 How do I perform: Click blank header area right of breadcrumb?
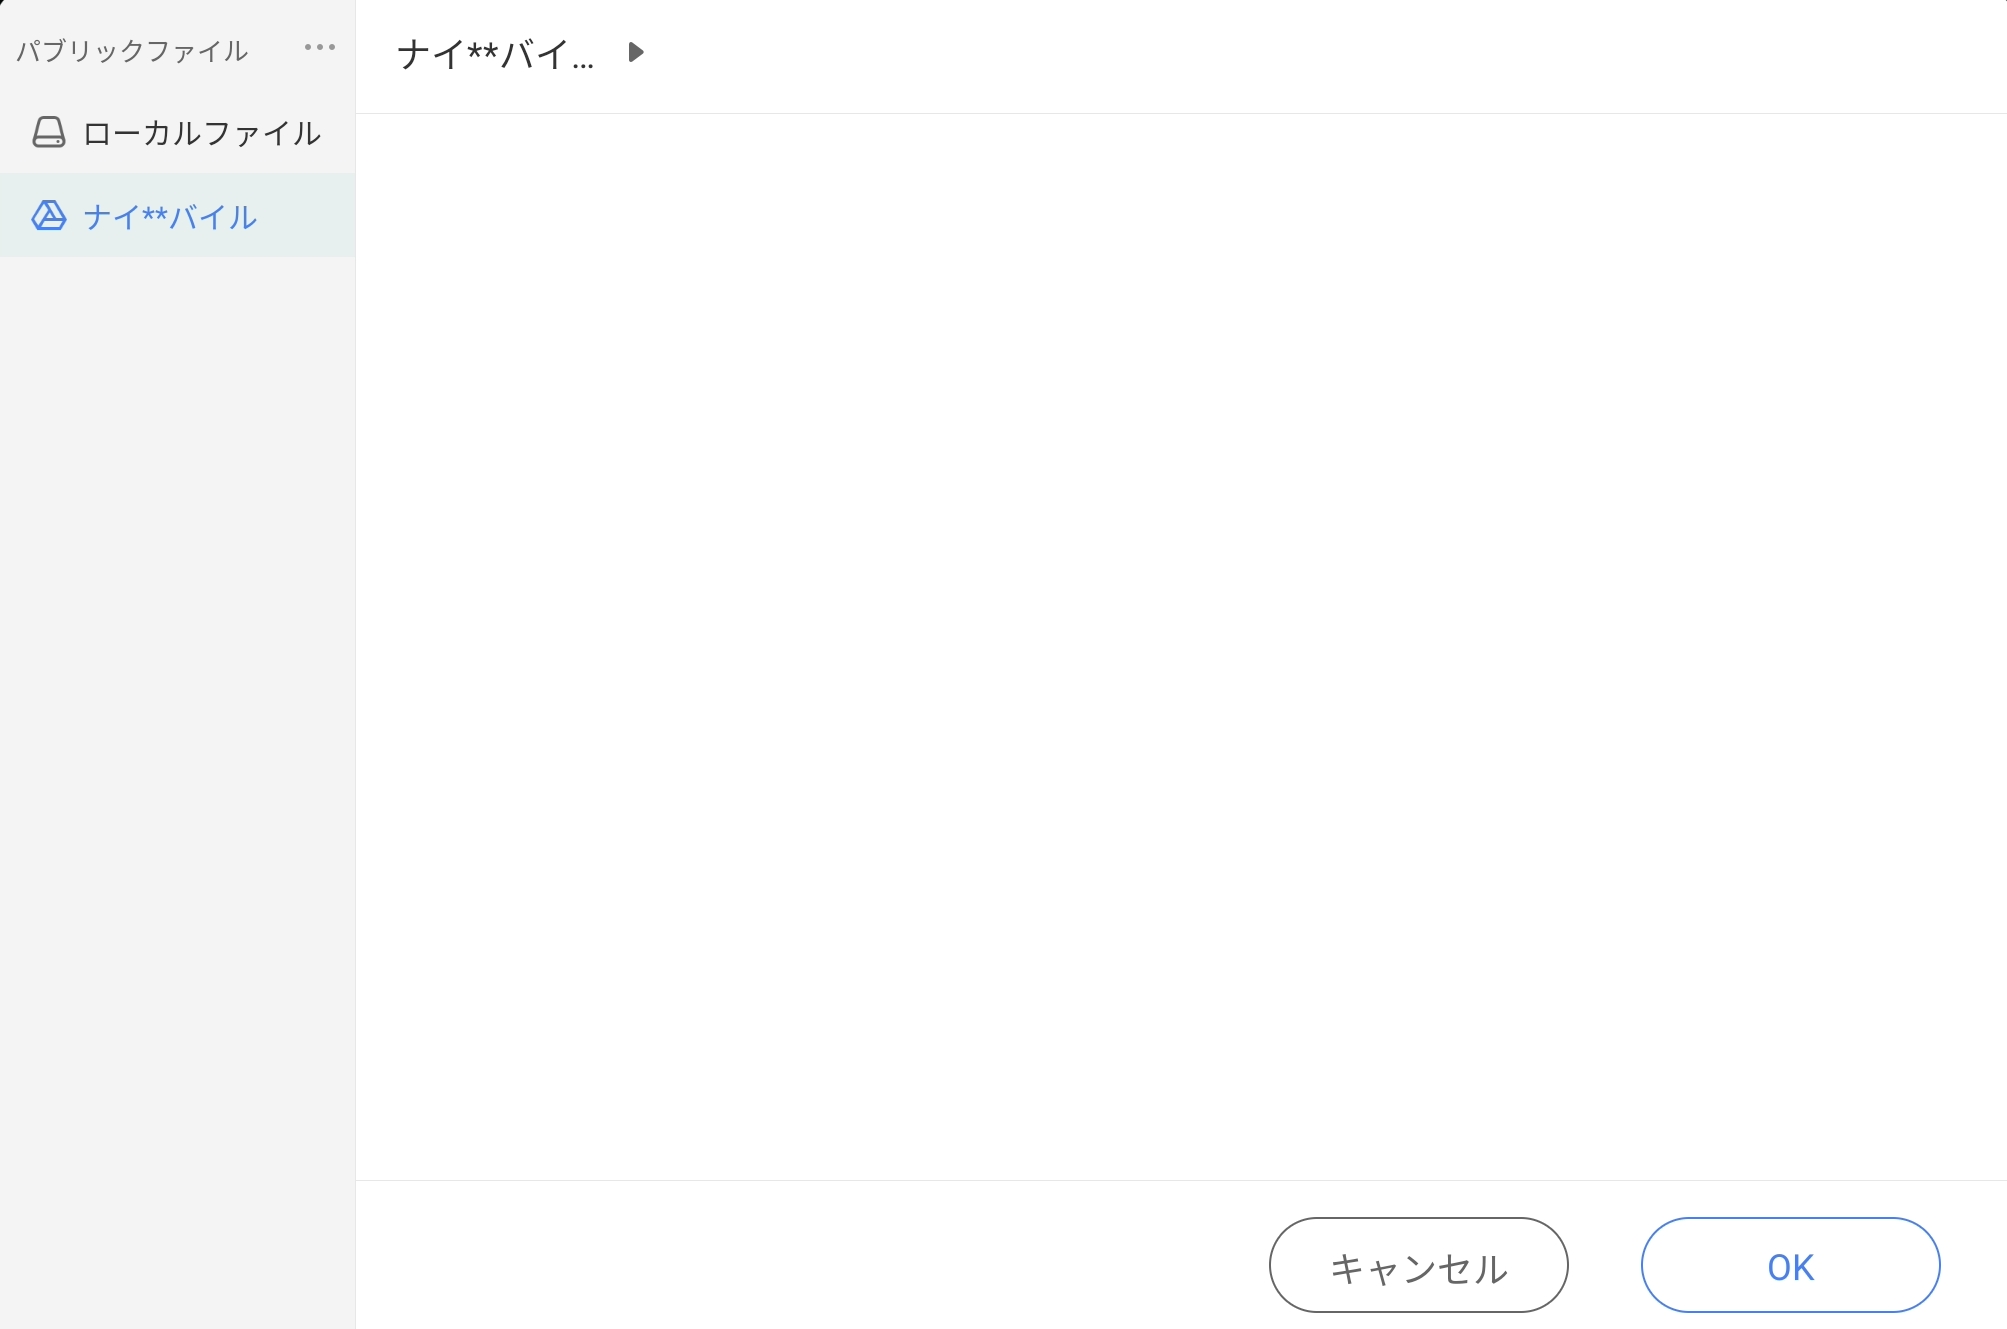pos(1300,55)
